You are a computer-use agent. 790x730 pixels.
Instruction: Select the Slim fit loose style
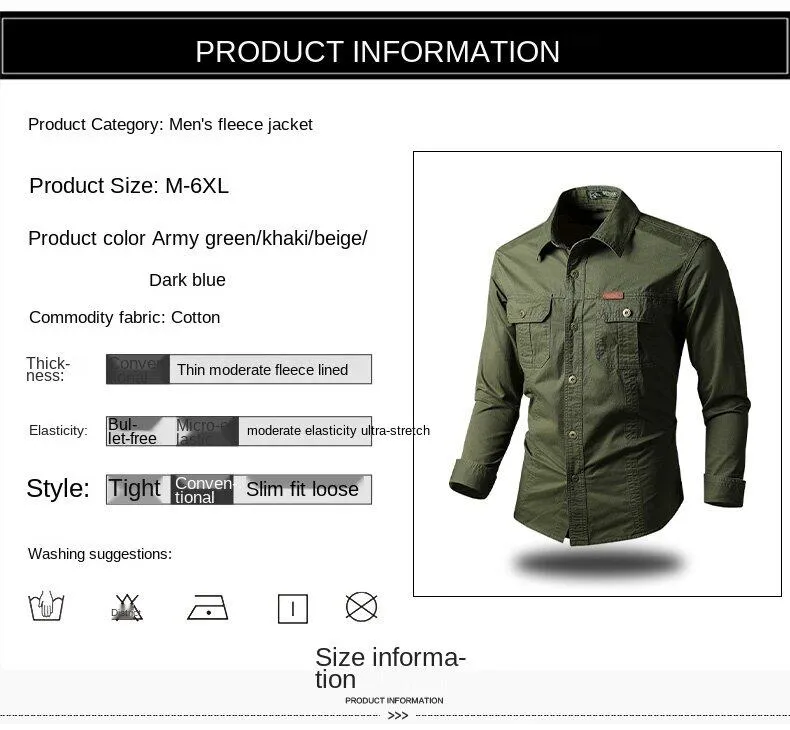[302, 489]
